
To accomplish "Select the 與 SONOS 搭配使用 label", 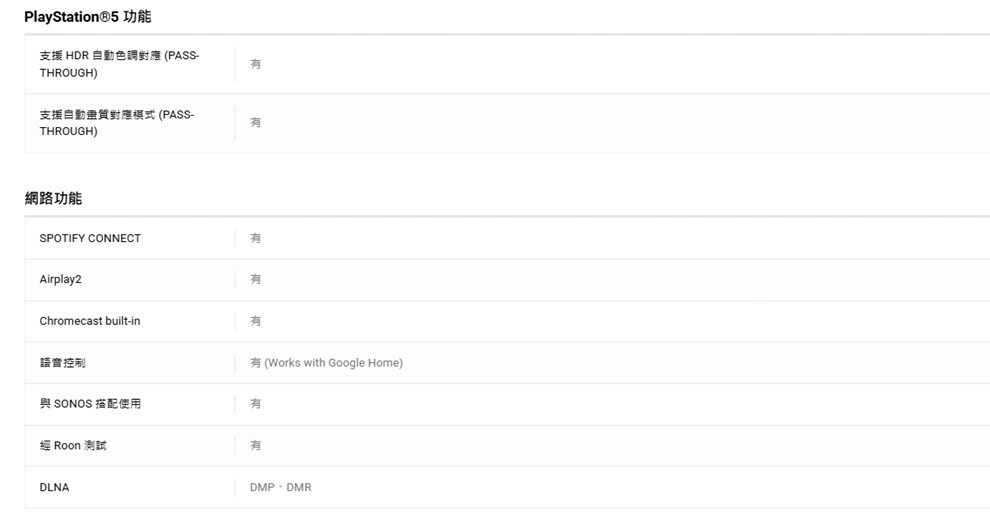I will tap(90, 404).
